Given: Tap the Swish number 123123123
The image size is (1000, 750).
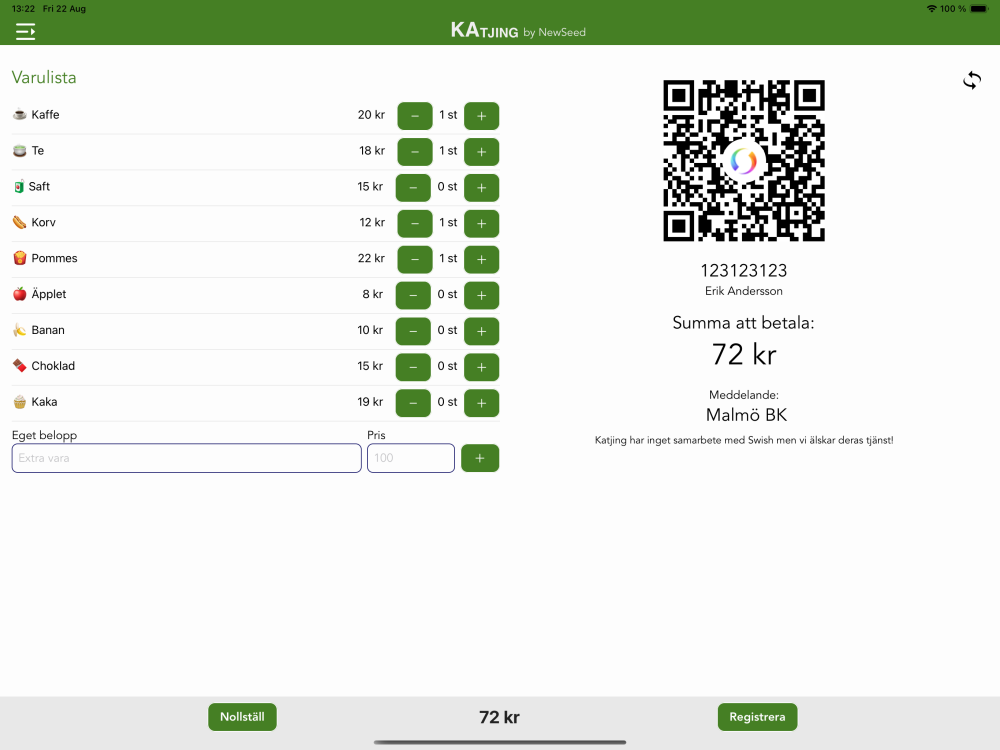Looking at the screenshot, I should [x=744, y=270].
